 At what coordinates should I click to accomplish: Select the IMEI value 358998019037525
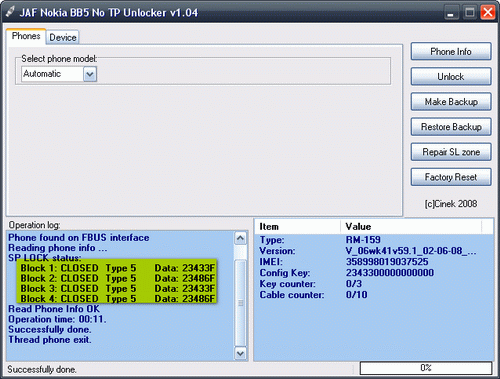point(387,262)
